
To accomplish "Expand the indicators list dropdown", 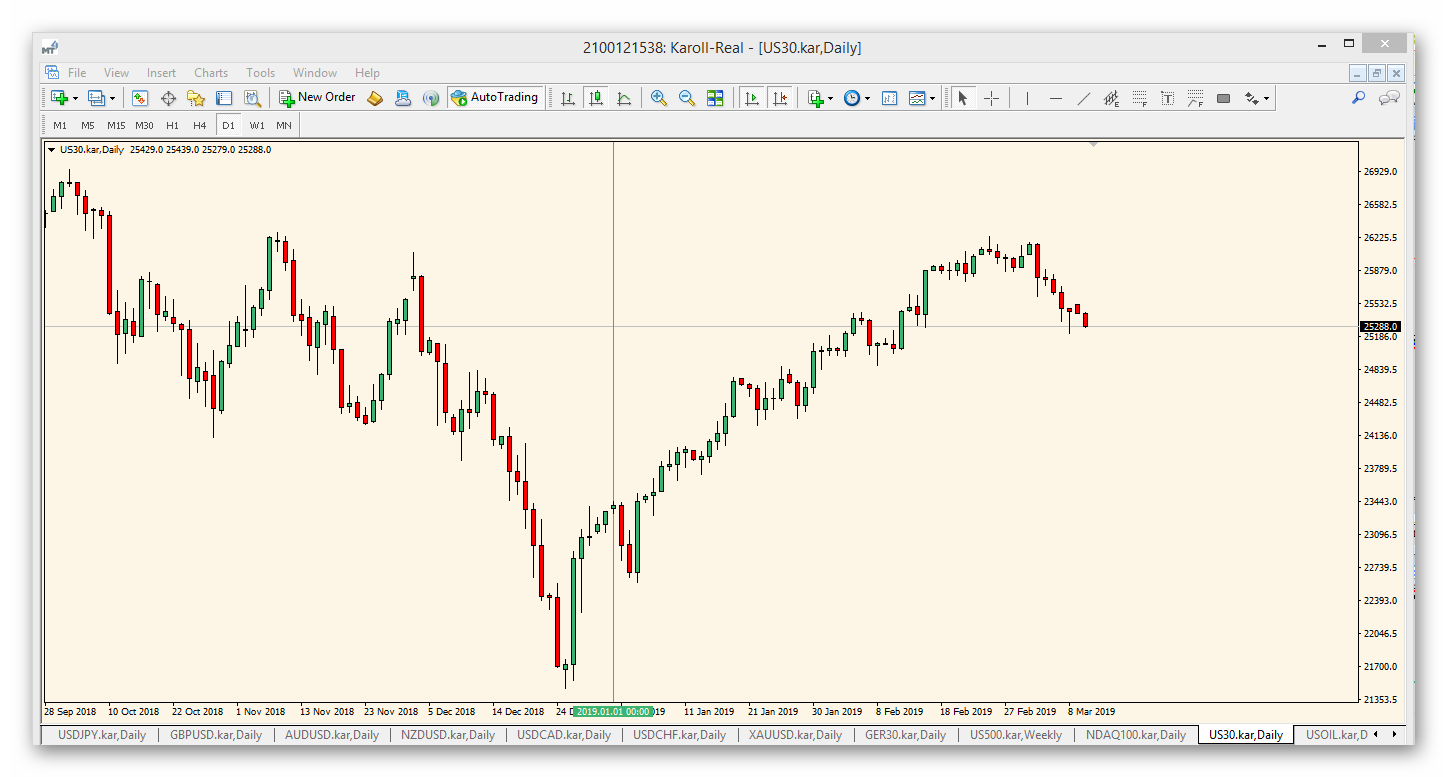I will 830,98.
